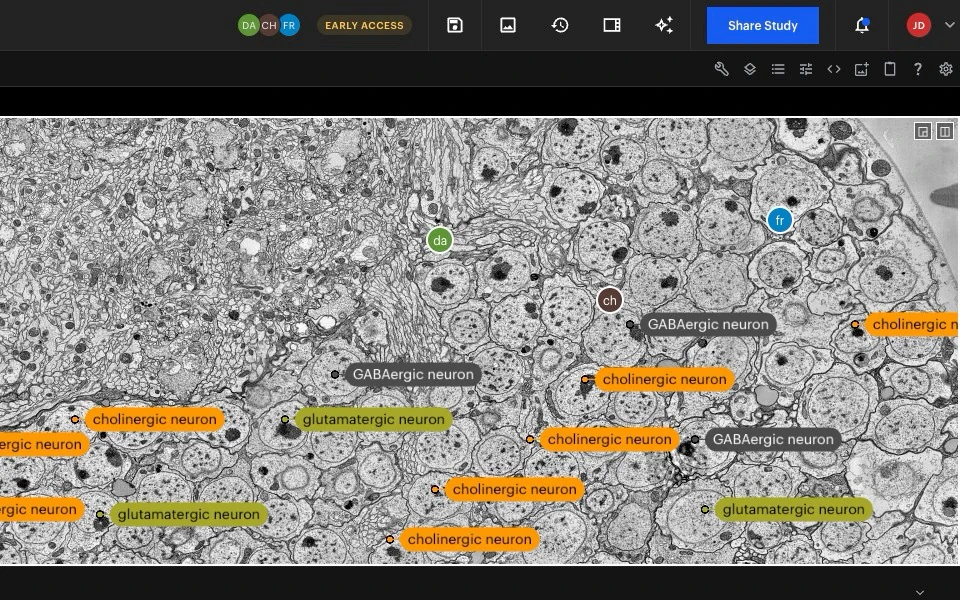Open the notifications bell
960x600 pixels.
pos(862,25)
